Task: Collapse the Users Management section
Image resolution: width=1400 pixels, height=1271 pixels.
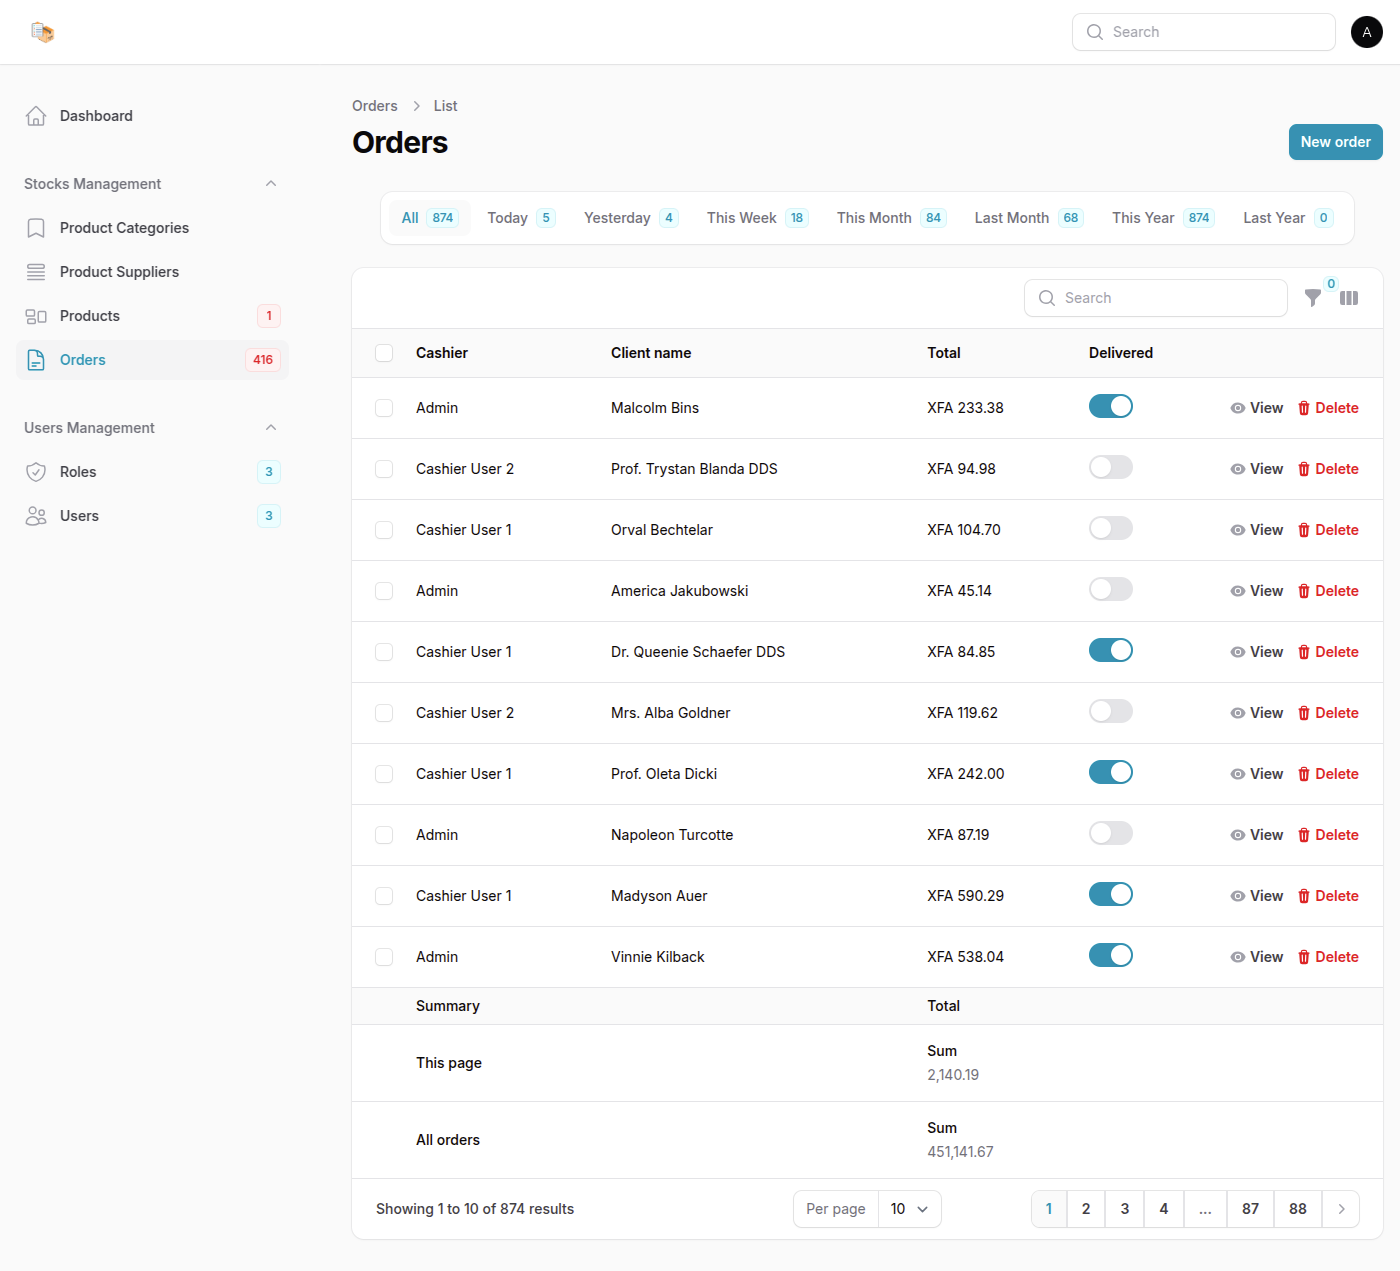Action: tap(271, 428)
